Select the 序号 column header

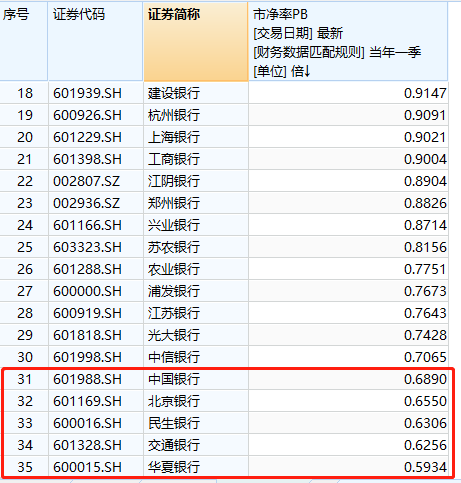24,42
